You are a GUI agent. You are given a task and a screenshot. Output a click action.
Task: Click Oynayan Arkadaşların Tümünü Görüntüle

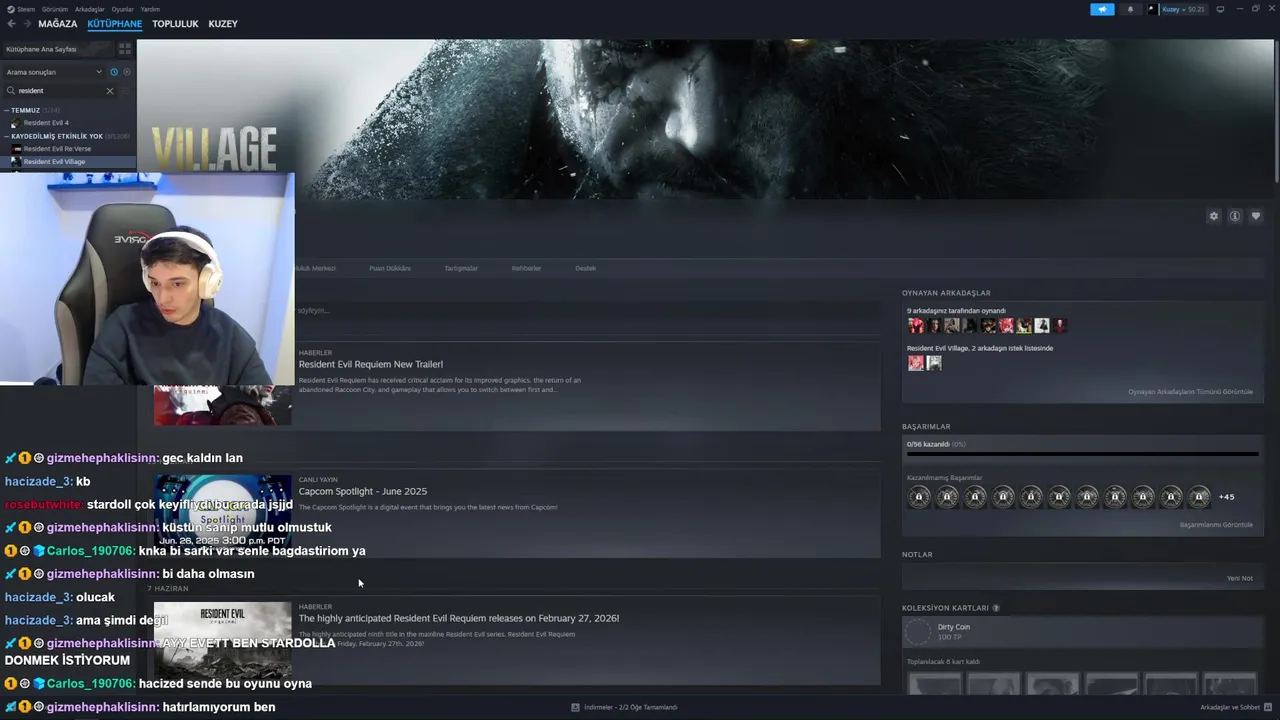click(x=1190, y=392)
